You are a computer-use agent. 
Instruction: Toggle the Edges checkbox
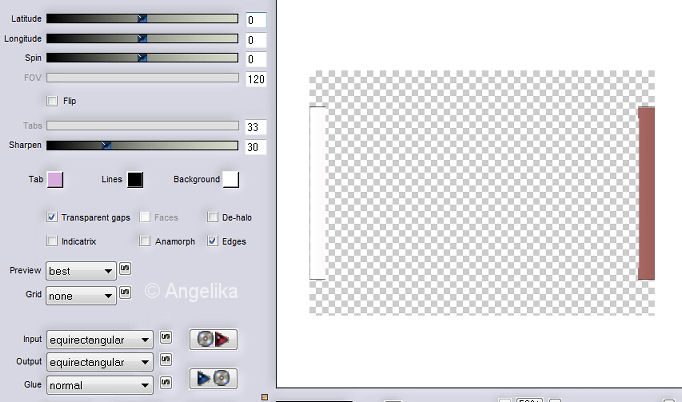[x=213, y=241]
